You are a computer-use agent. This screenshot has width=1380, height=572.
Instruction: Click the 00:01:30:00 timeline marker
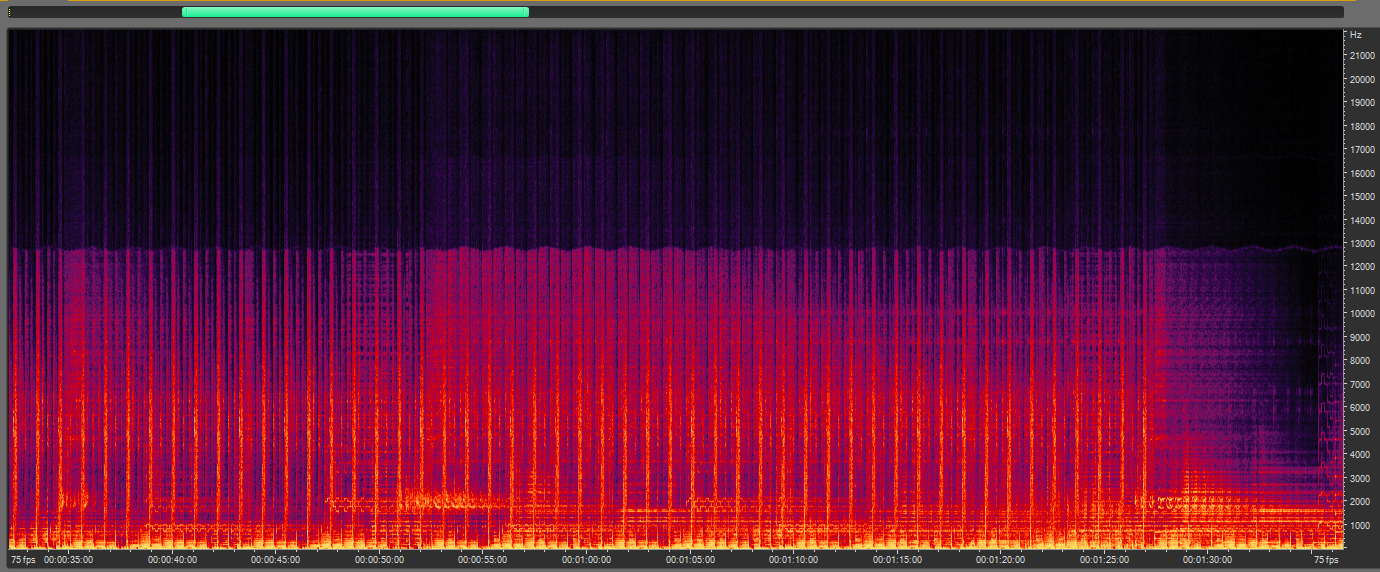(x=1205, y=560)
